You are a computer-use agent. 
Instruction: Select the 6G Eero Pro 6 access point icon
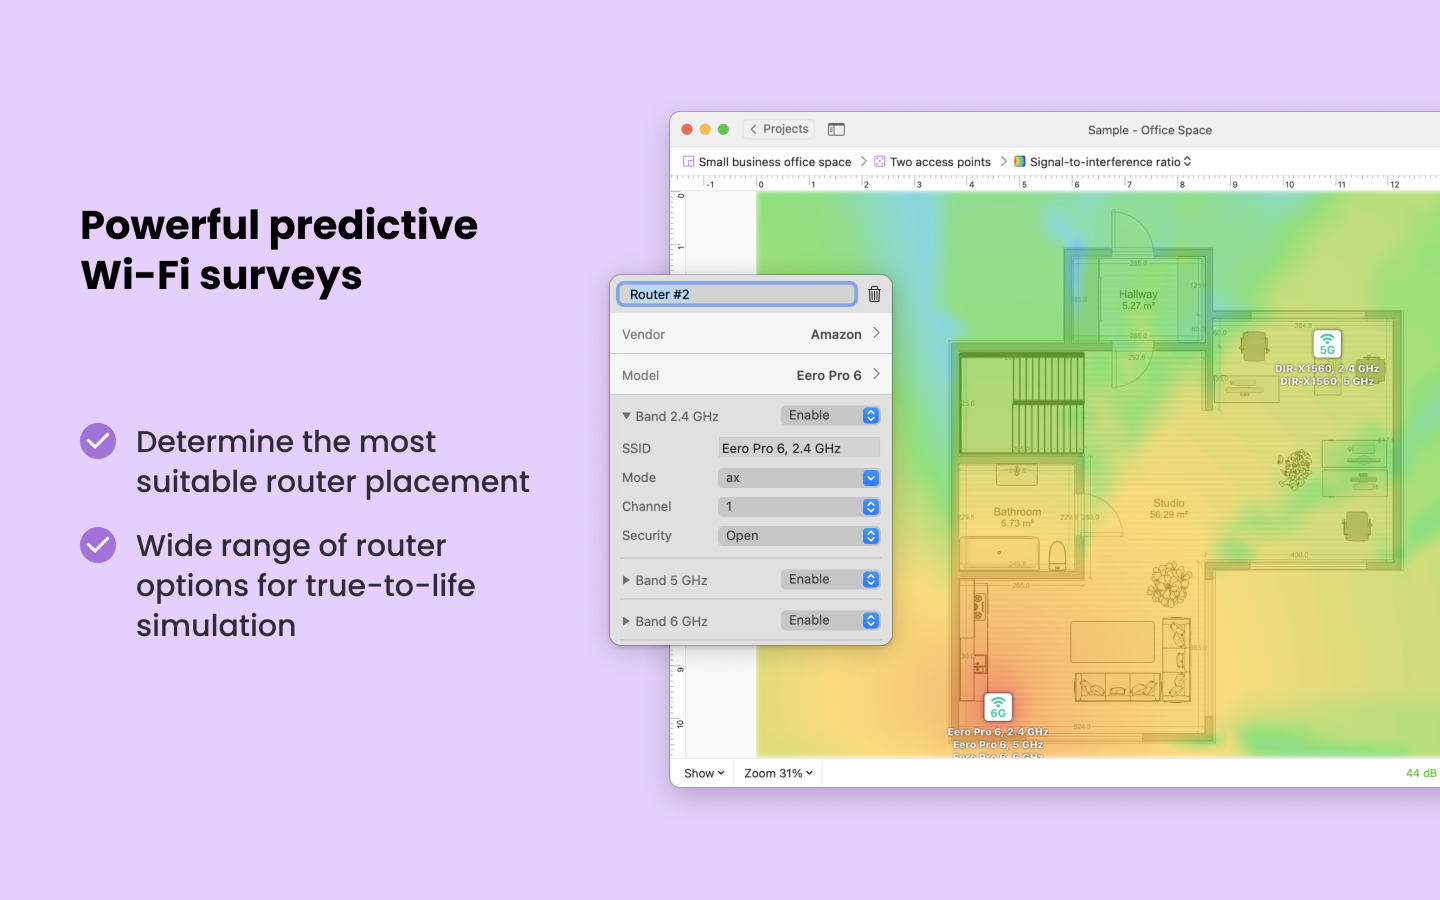click(997, 708)
